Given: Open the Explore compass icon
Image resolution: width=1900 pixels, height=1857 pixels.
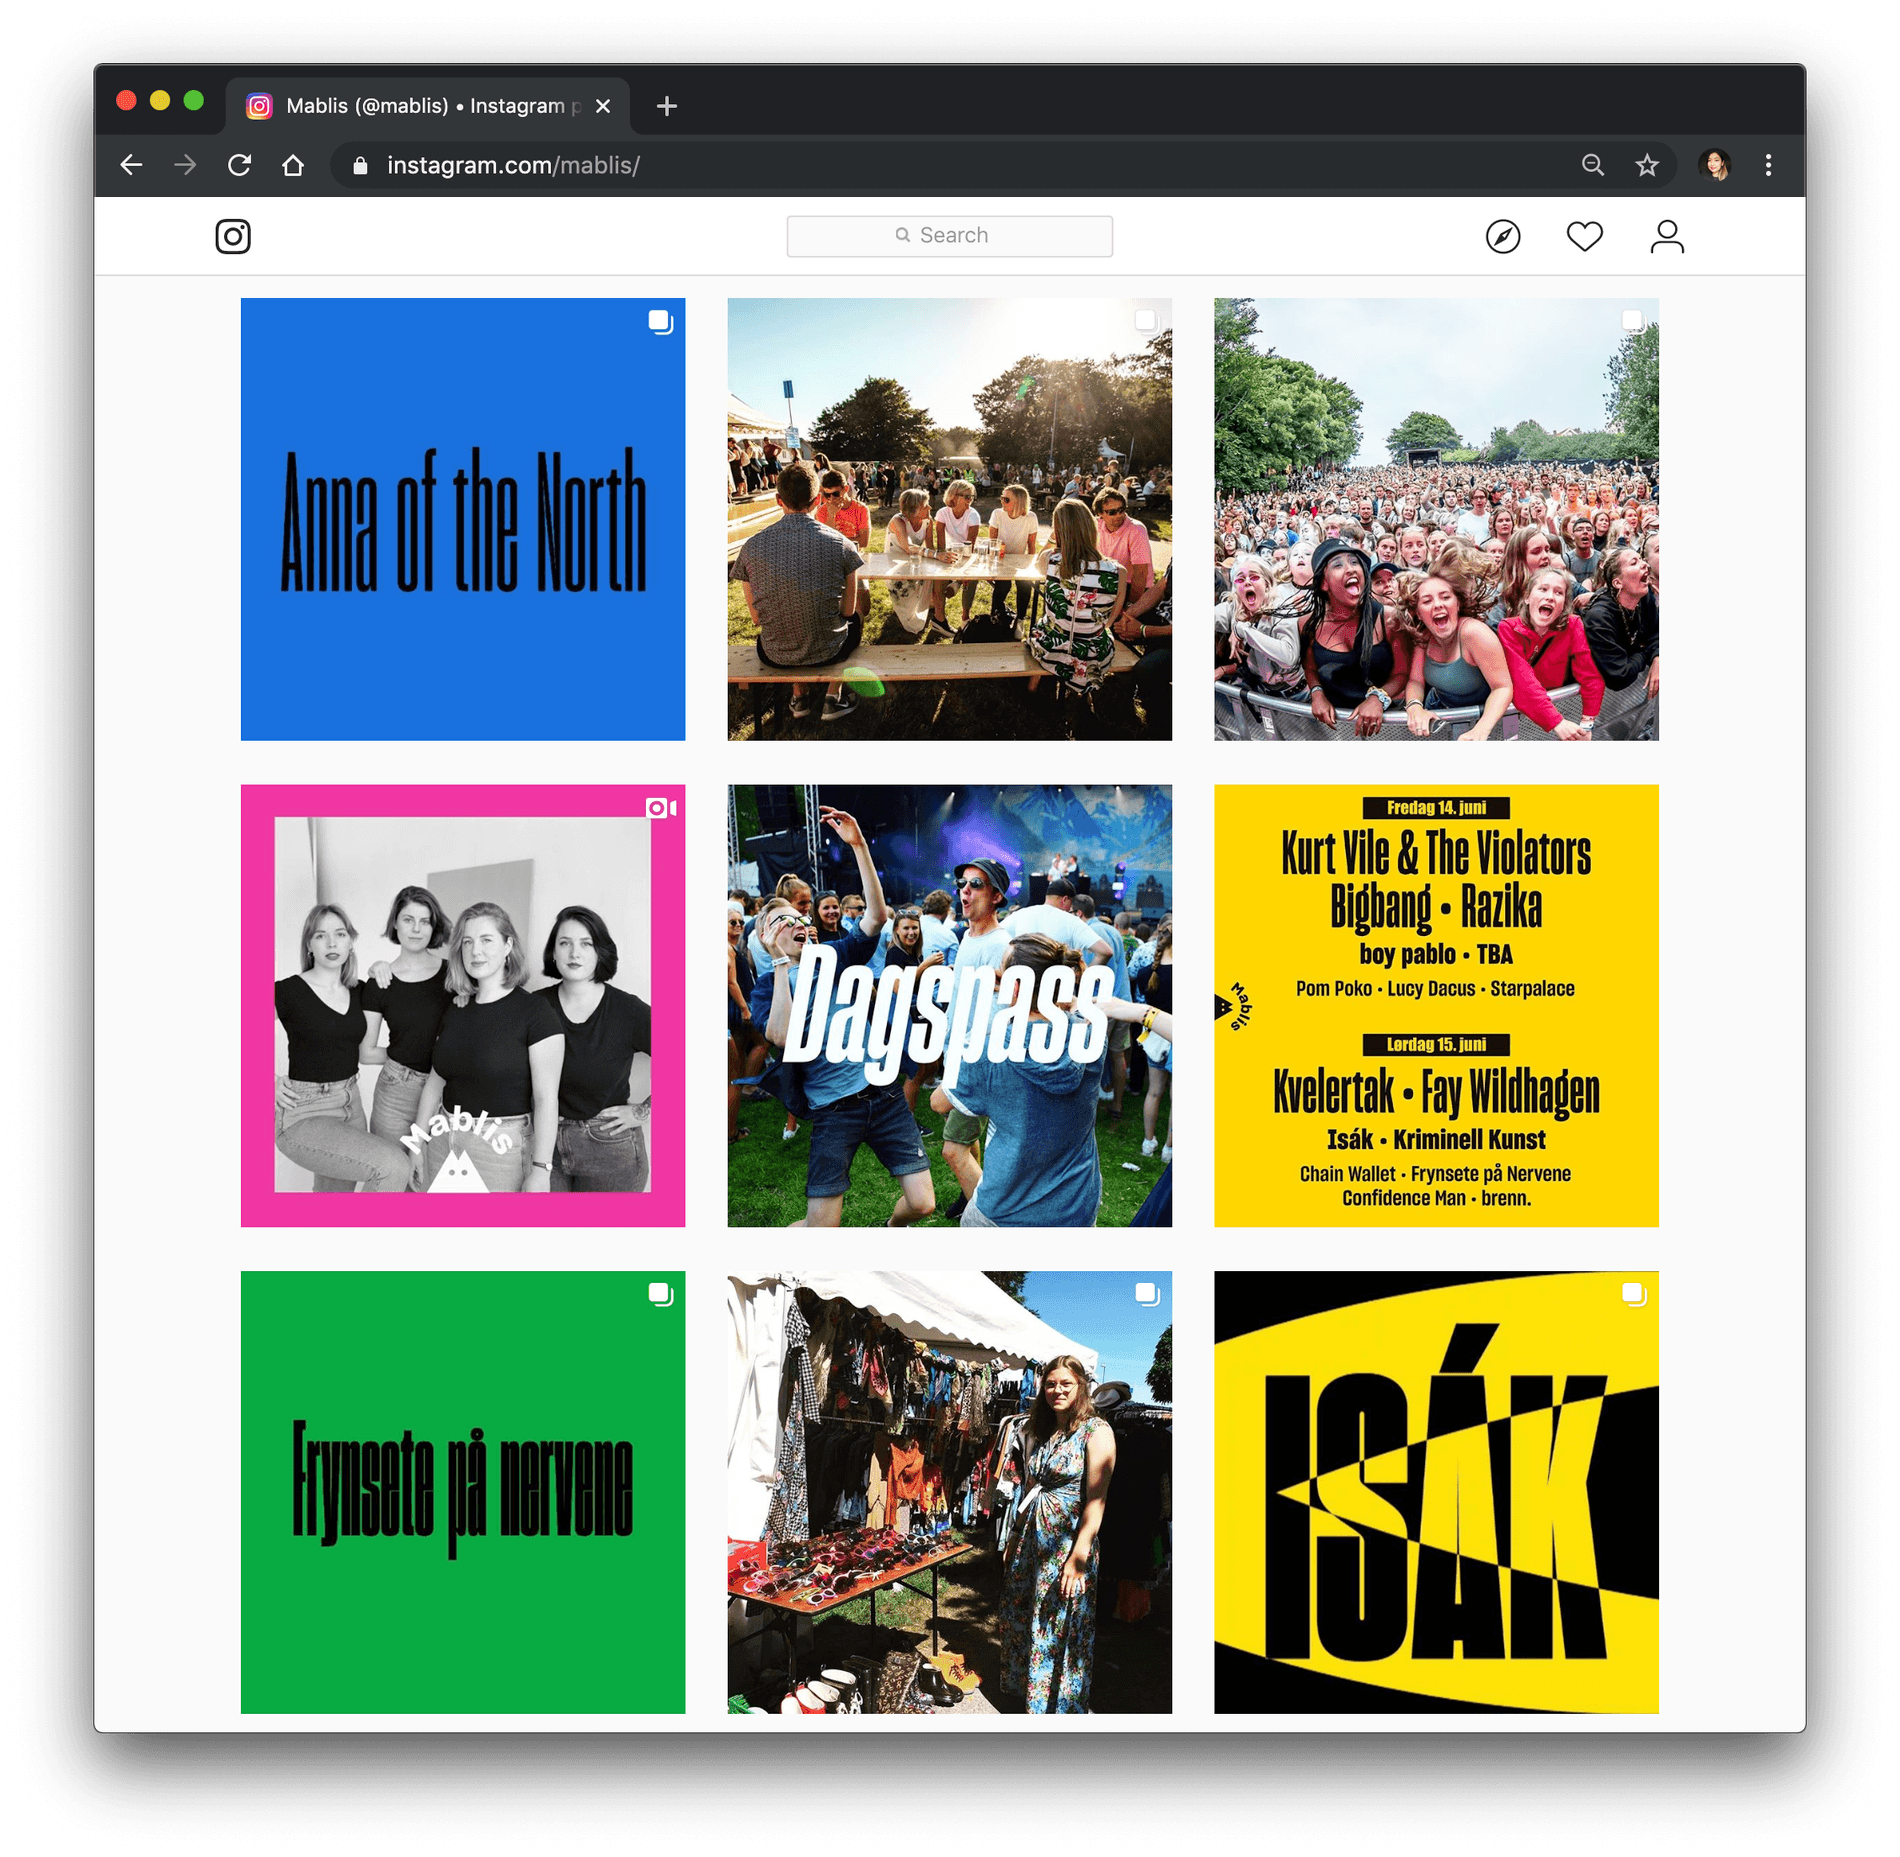Looking at the screenshot, I should [x=1502, y=237].
